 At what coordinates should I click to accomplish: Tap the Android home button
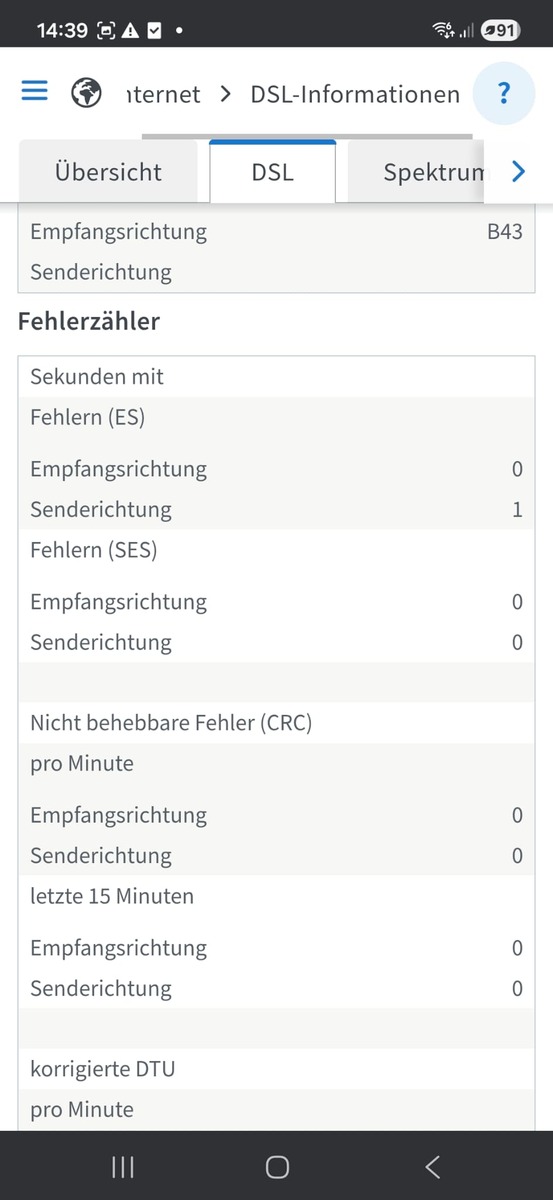pyautogui.click(x=277, y=1166)
